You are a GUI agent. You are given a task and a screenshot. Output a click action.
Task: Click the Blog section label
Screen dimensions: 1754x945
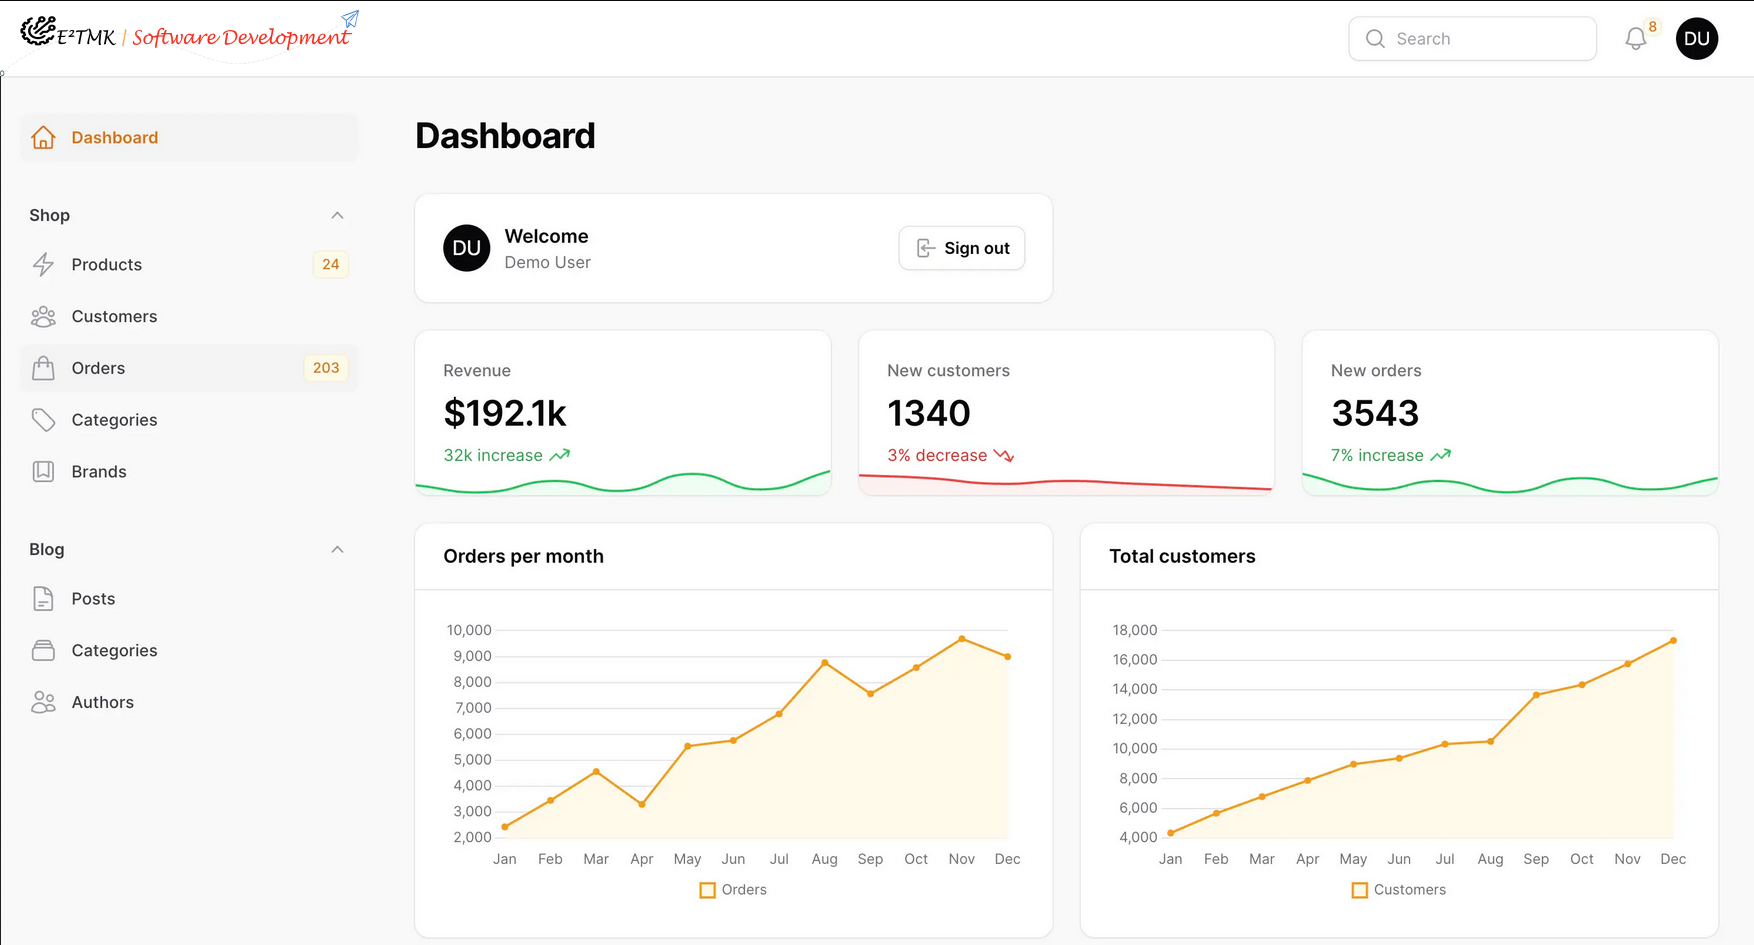click(x=46, y=549)
